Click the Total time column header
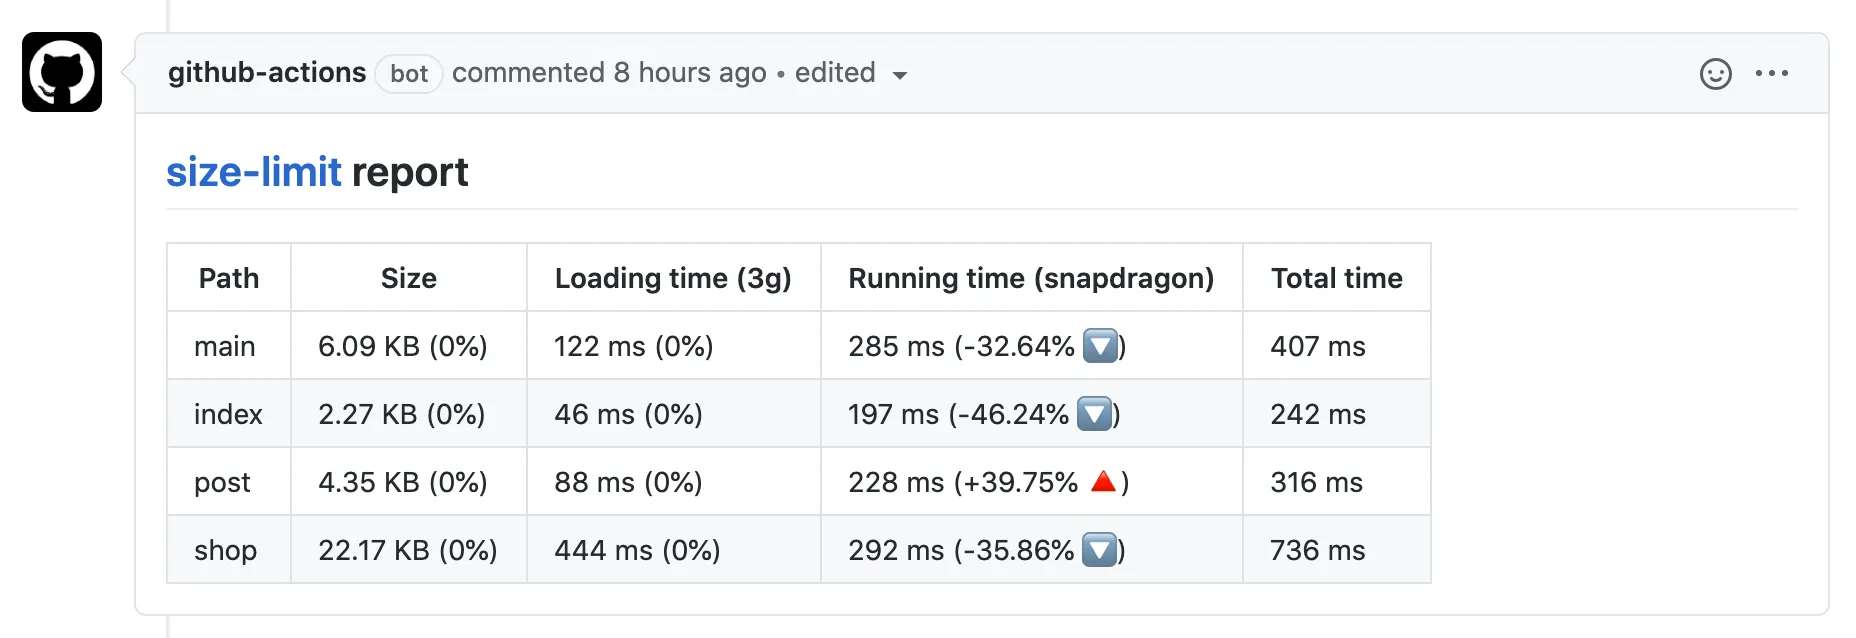Image resolution: width=1856 pixels, height=638 pixels. [1336, 278]
